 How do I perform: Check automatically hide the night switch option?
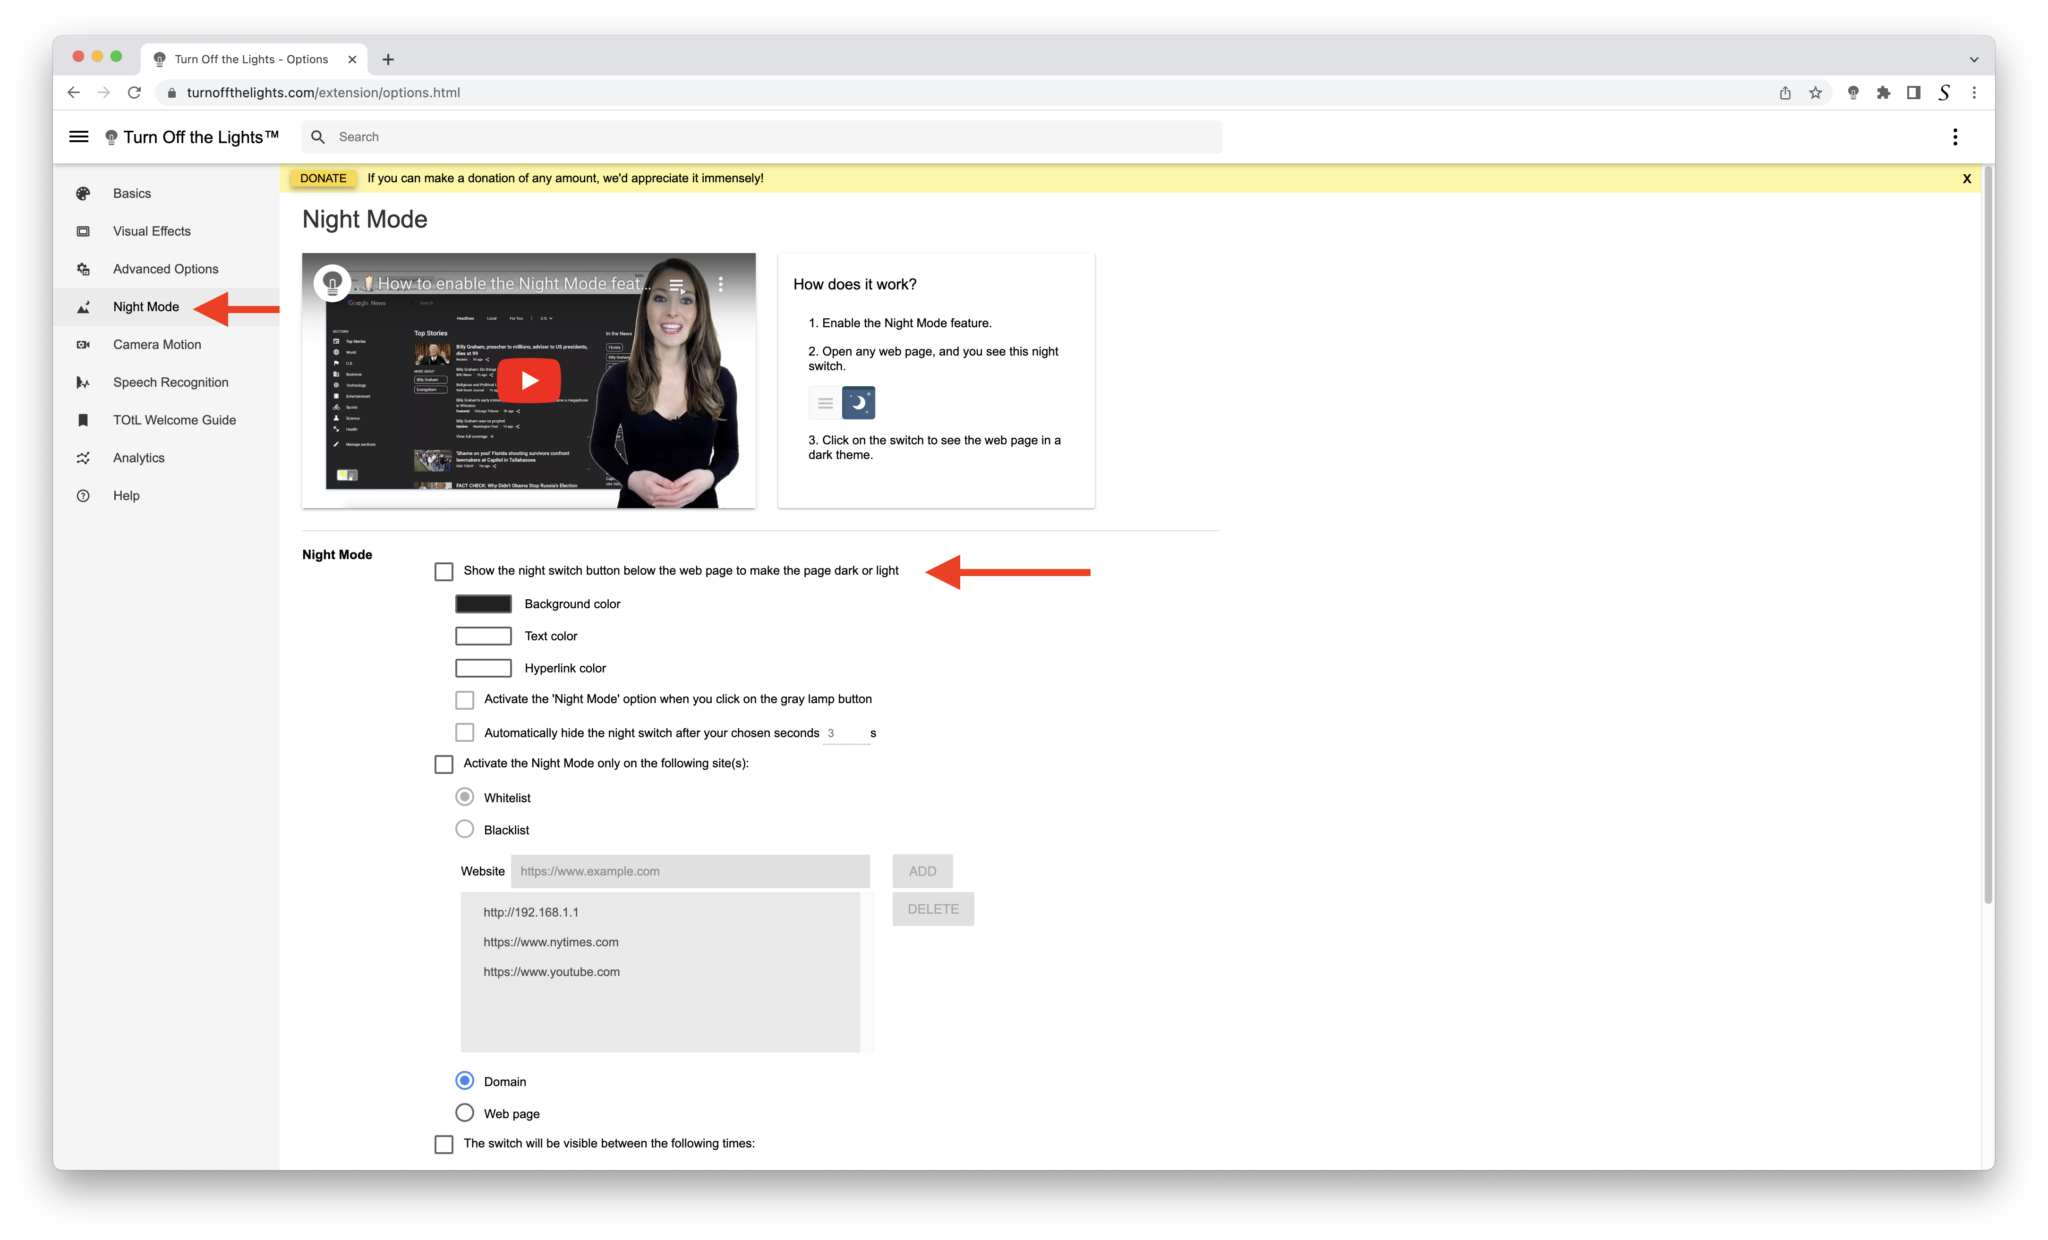point(464,732)
